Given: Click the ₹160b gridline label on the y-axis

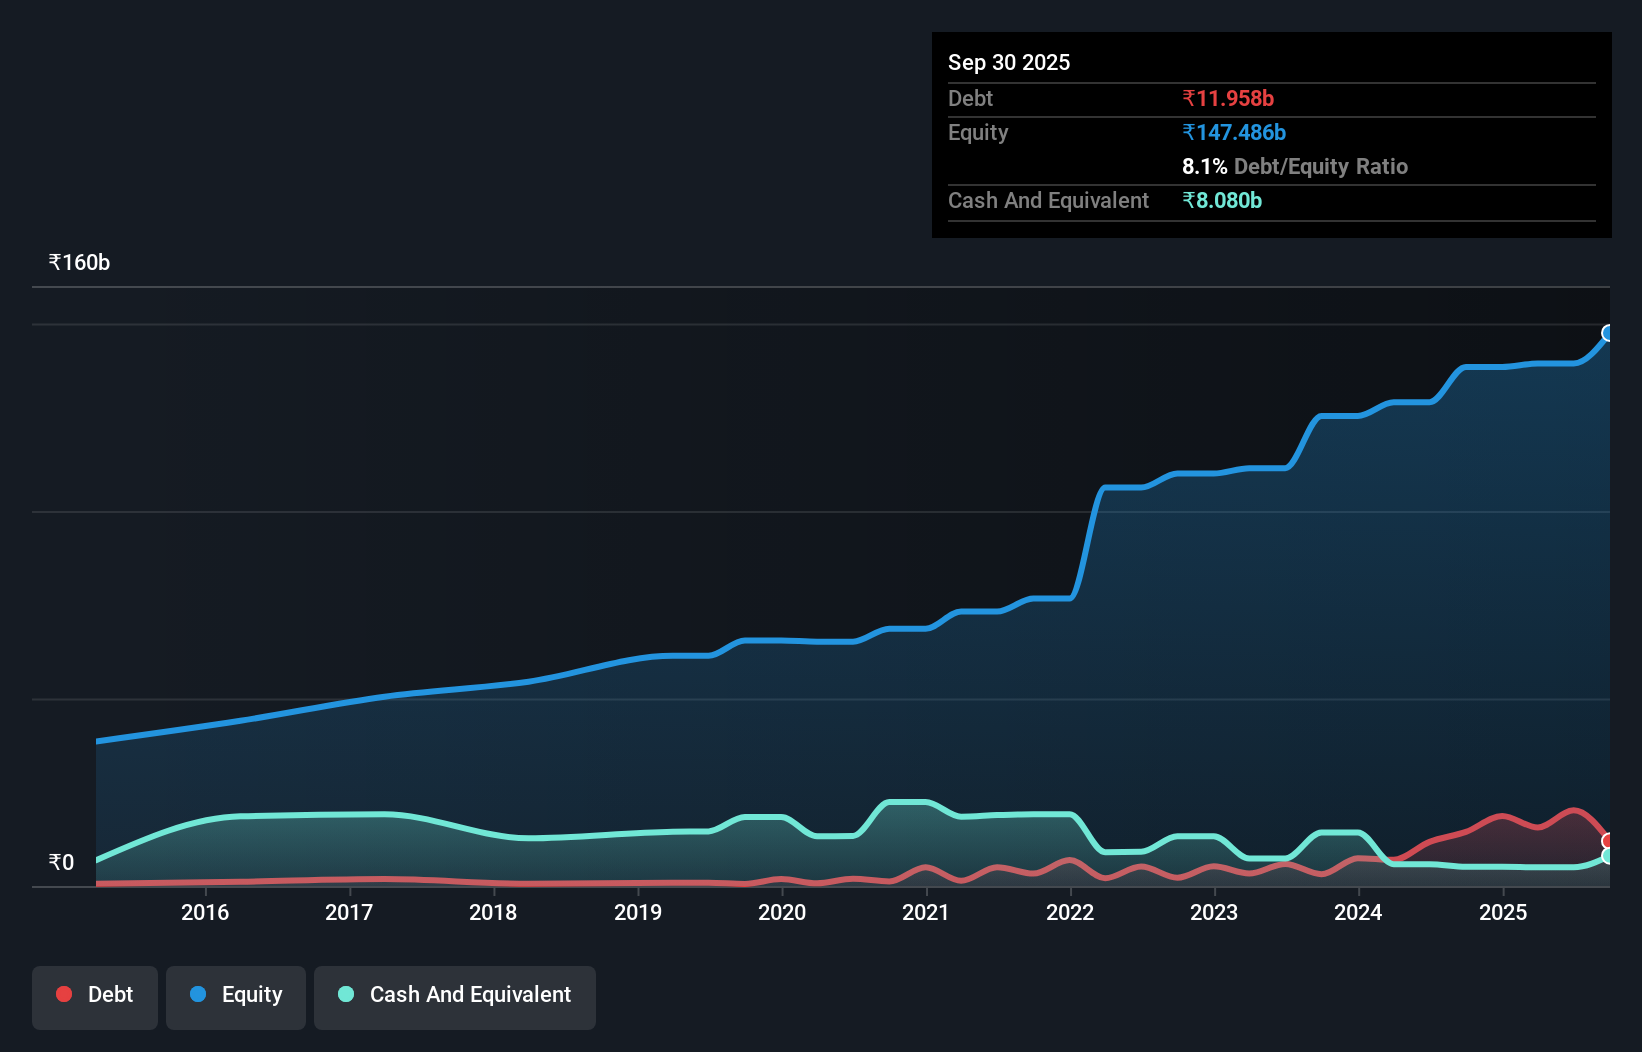Looking at the screenshot, I should pyautogui.click(x=79, y=262).
